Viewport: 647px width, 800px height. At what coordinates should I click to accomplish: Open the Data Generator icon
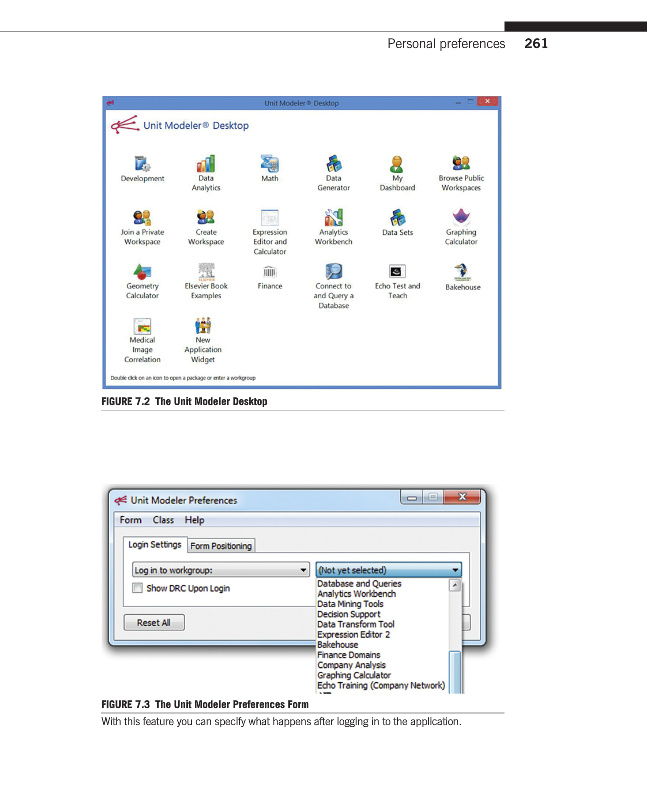click(x=334, y=164)
